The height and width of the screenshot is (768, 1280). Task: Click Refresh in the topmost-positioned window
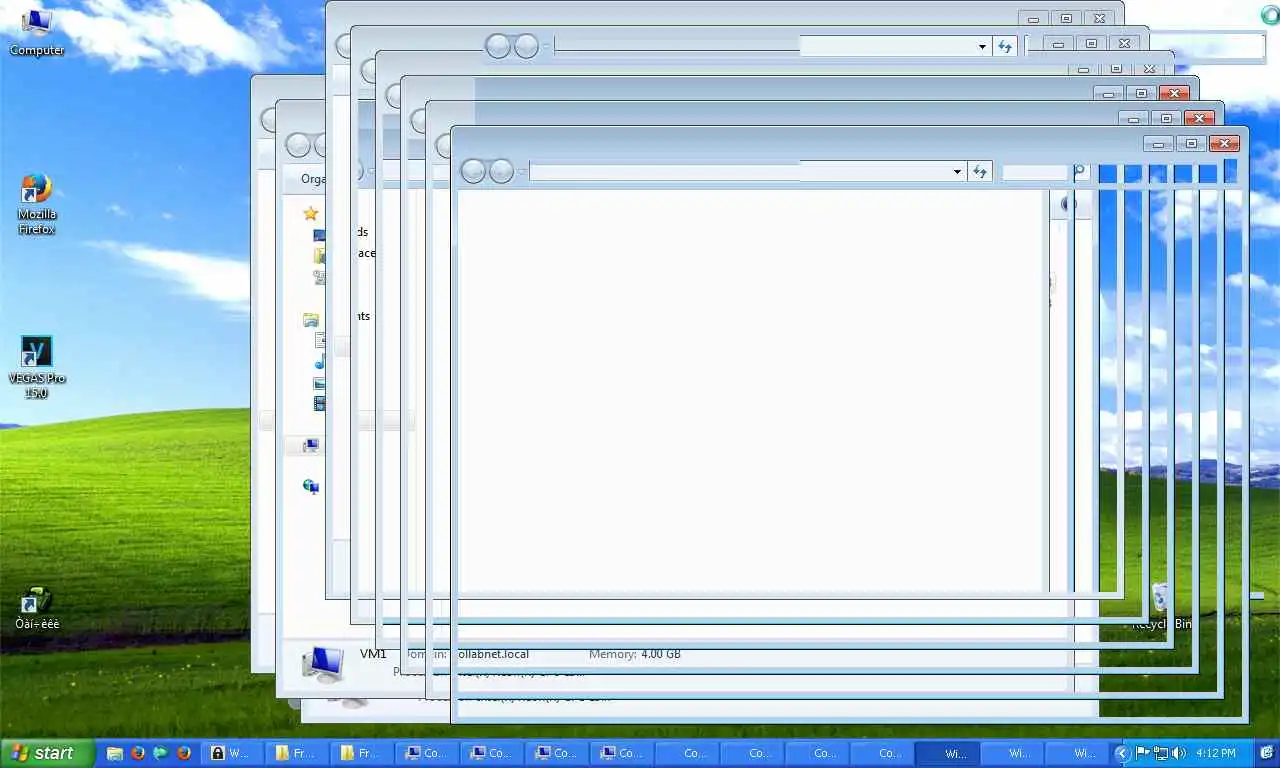click(x=1005, y=47)
